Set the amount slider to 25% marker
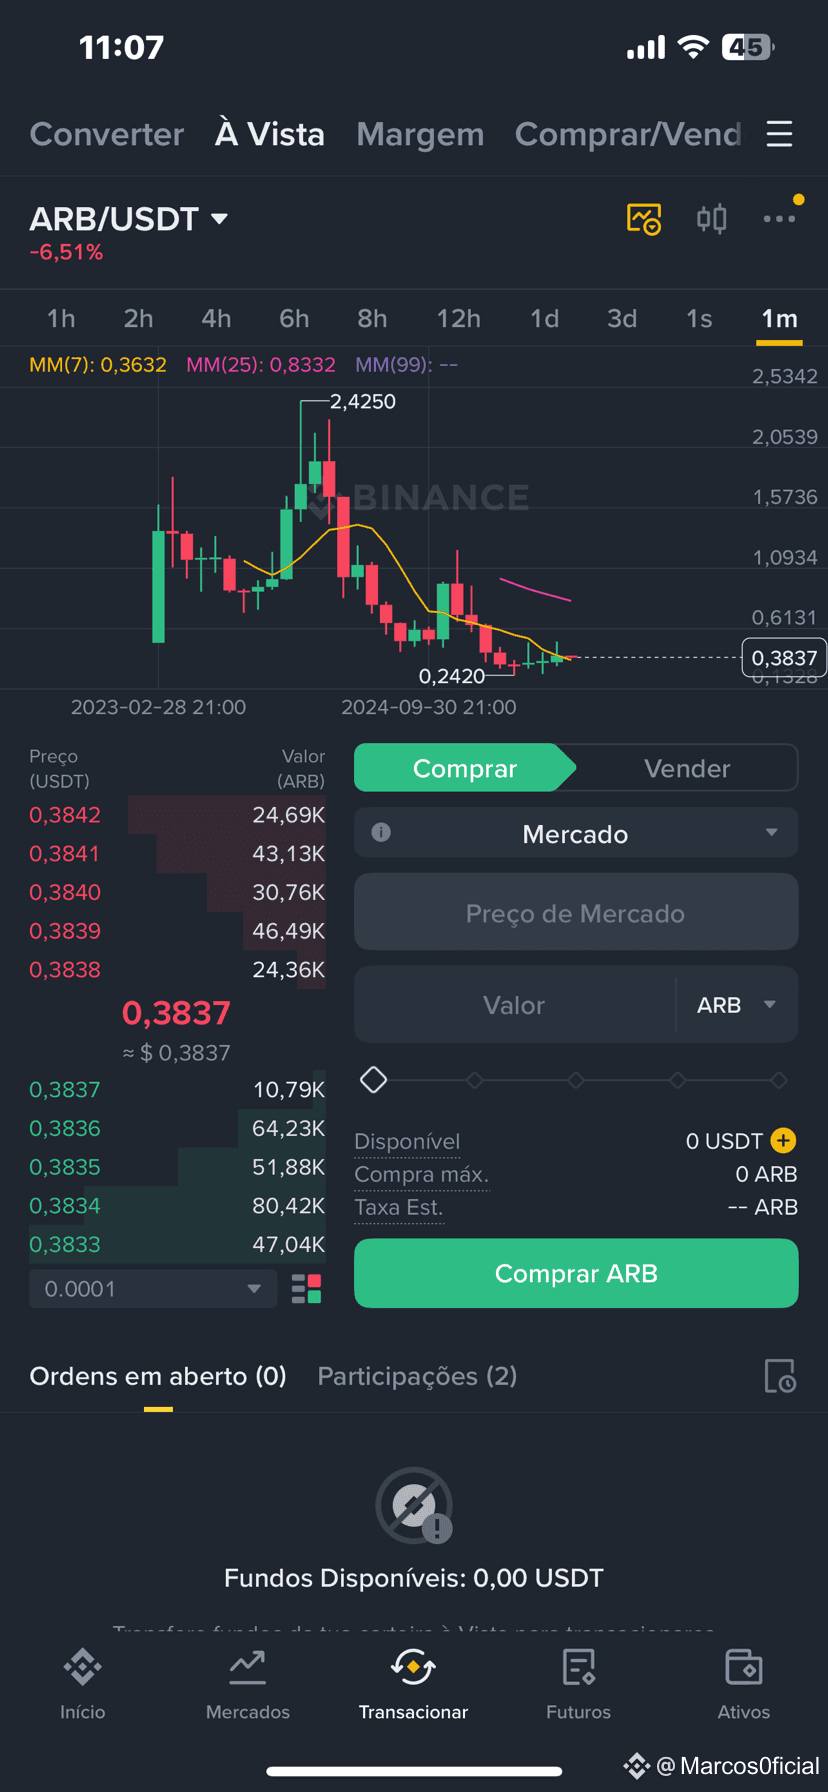The image size is (828, 1792). pyautogui.click(x=475, y=1080)
